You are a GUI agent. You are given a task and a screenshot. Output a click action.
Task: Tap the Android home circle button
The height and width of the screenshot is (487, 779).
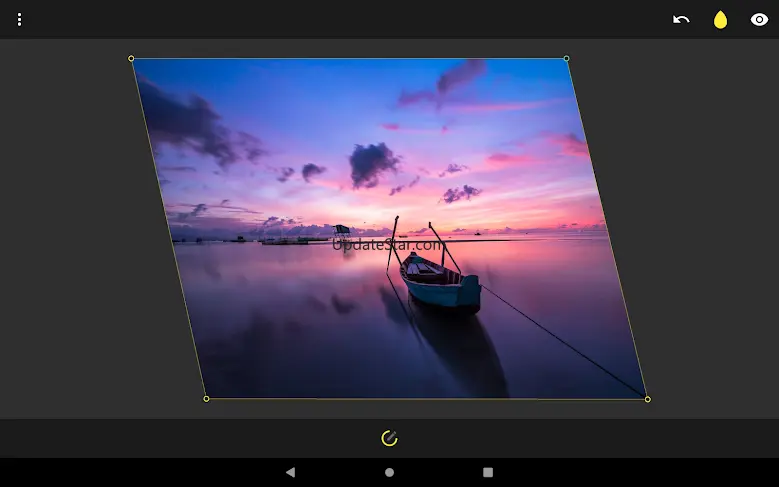pos(390,472)
